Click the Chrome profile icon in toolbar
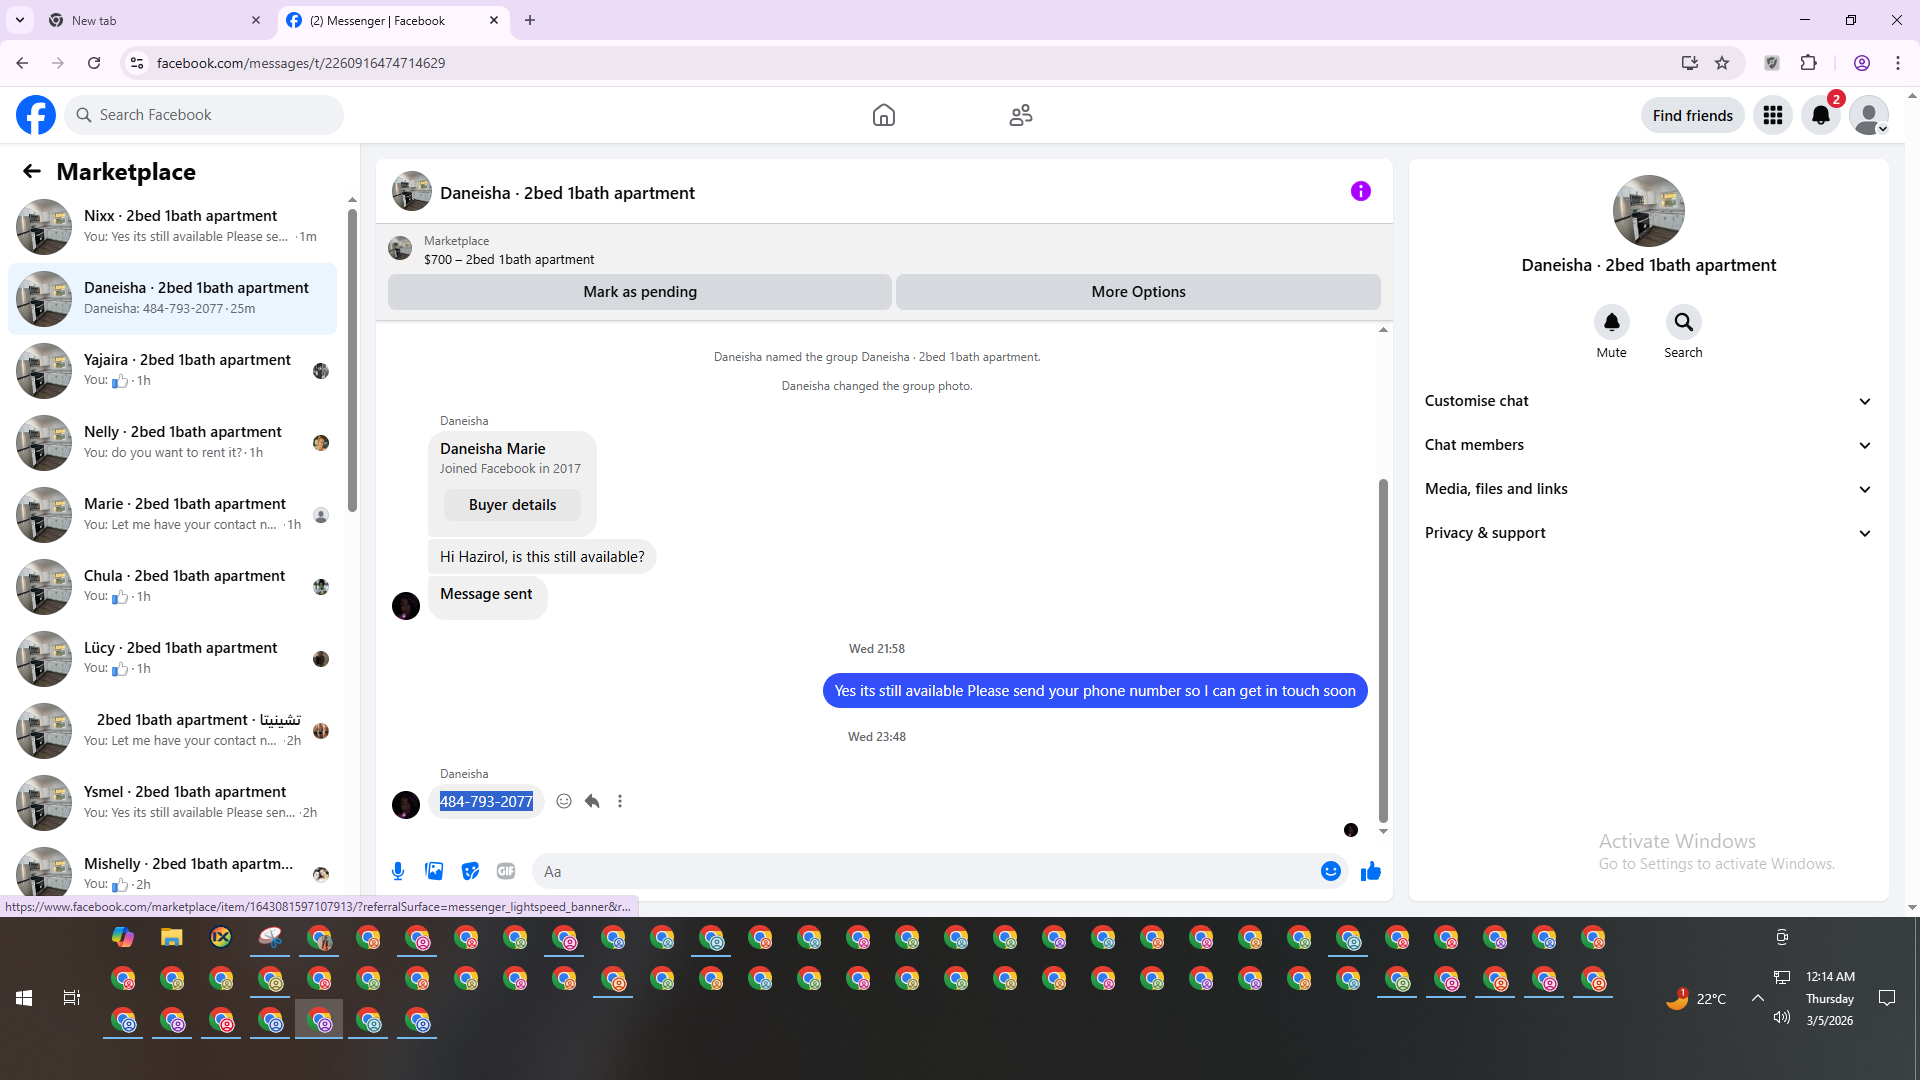1920x1080 pixels. tap(1862, 63)
